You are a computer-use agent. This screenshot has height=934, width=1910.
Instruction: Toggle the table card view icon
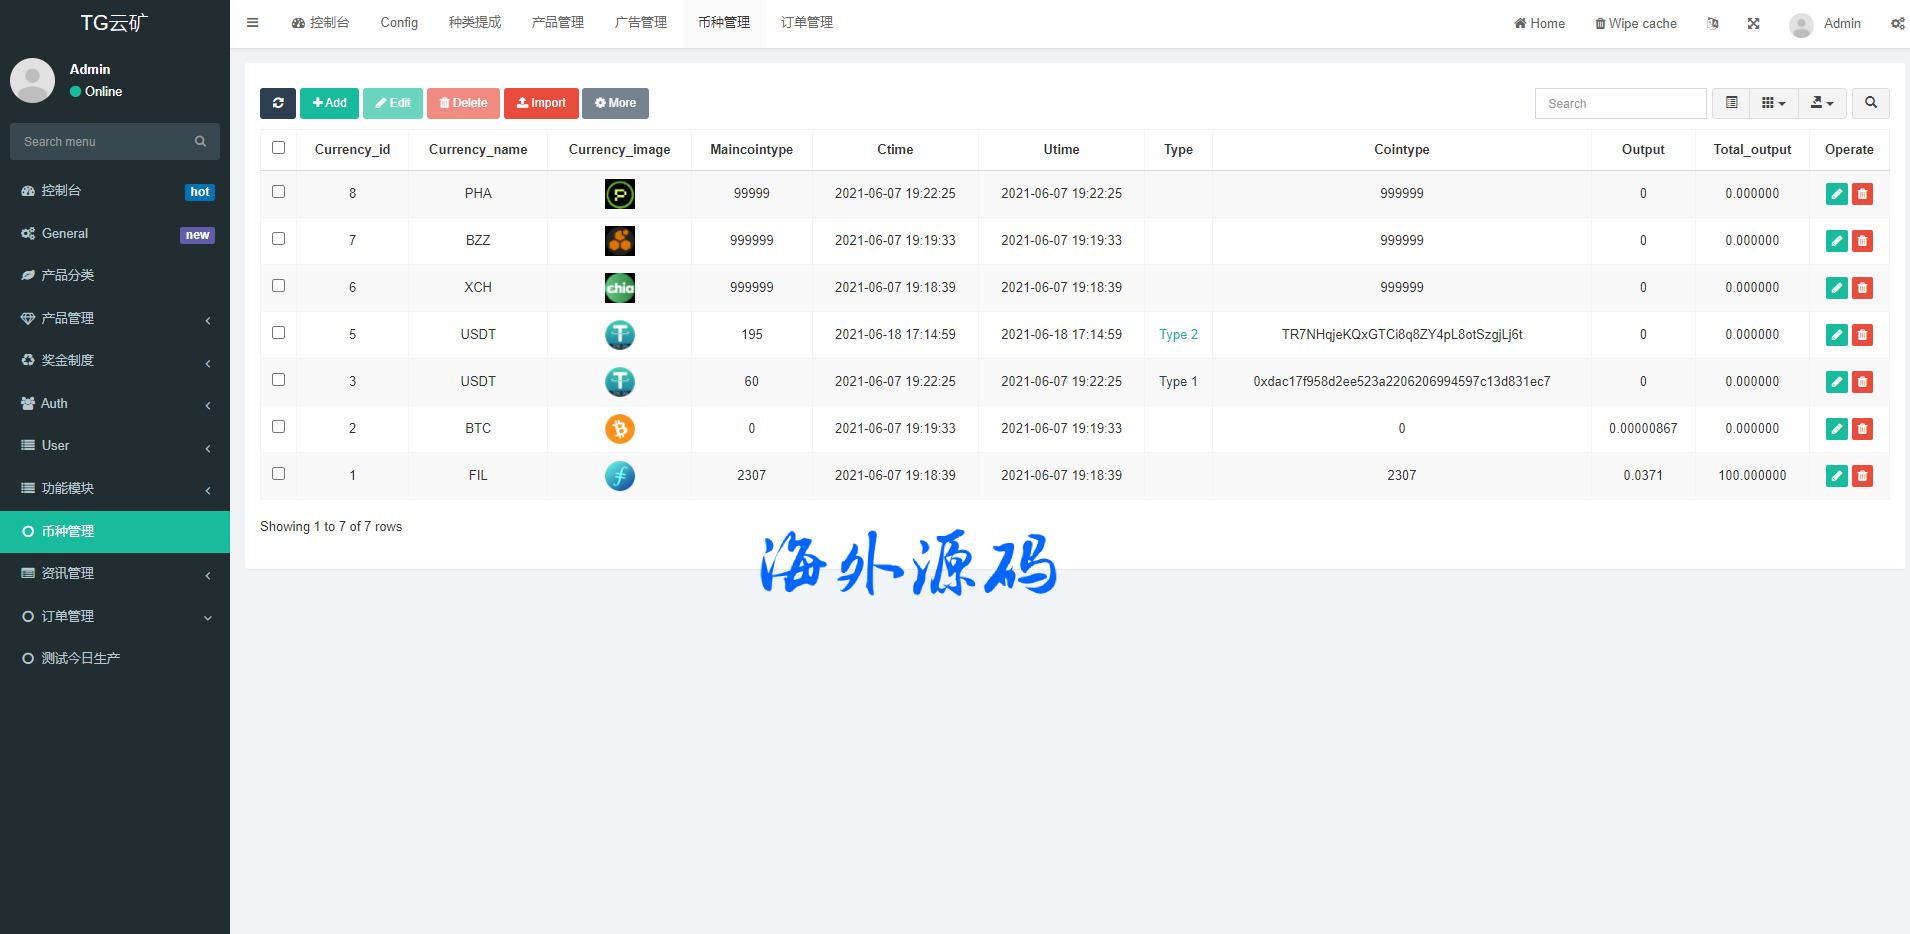[x=1731, y=103]
